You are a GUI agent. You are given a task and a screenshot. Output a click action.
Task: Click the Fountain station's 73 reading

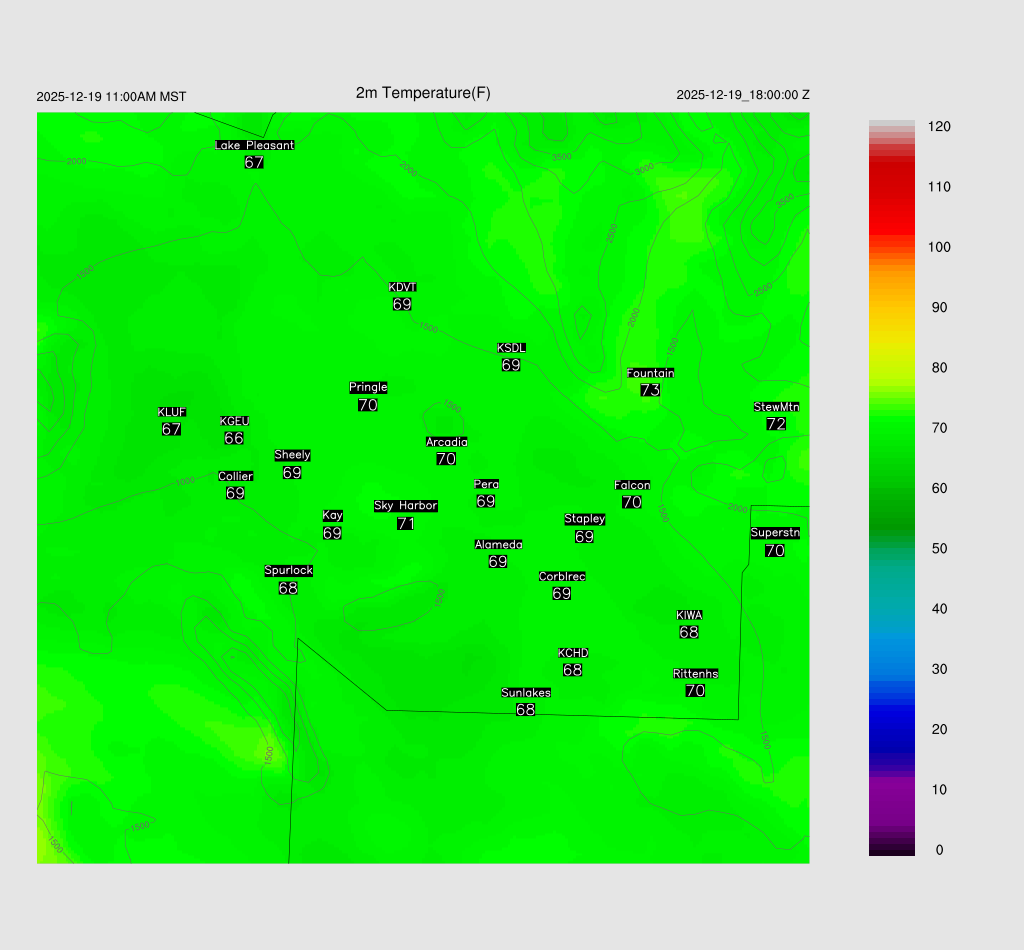650,390
